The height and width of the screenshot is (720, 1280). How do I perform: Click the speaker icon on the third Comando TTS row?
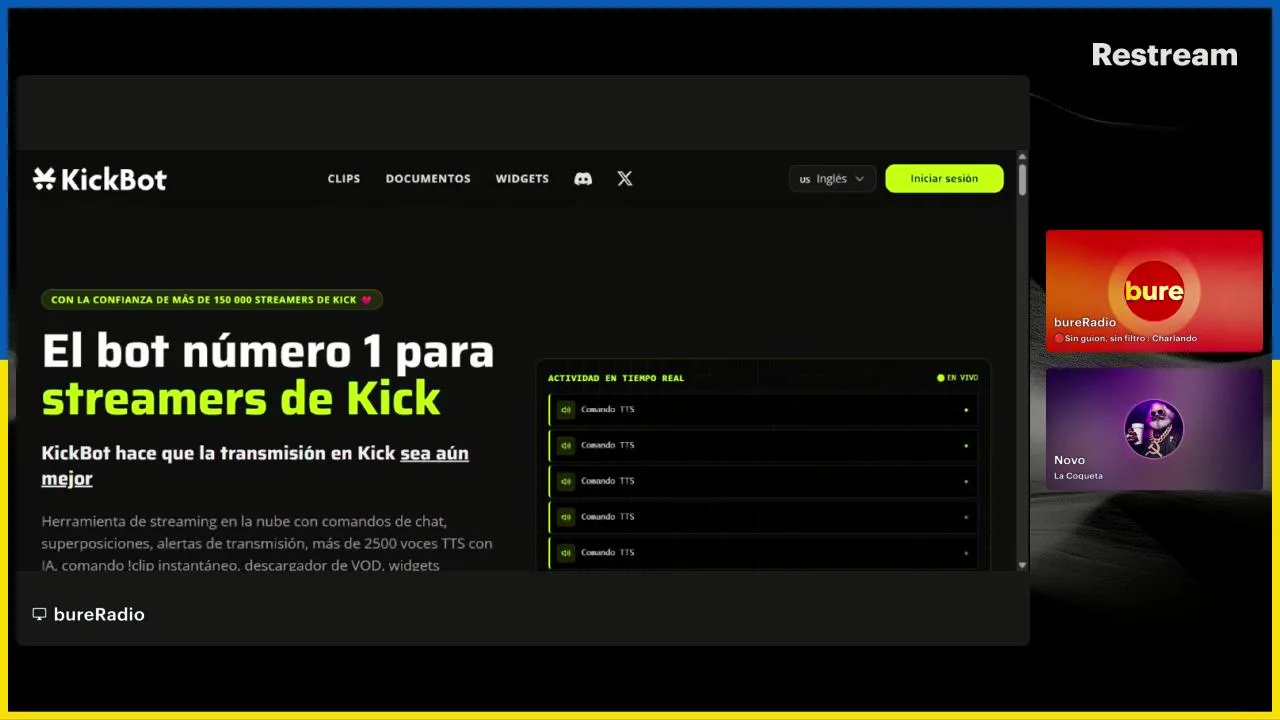click(566, 481)
